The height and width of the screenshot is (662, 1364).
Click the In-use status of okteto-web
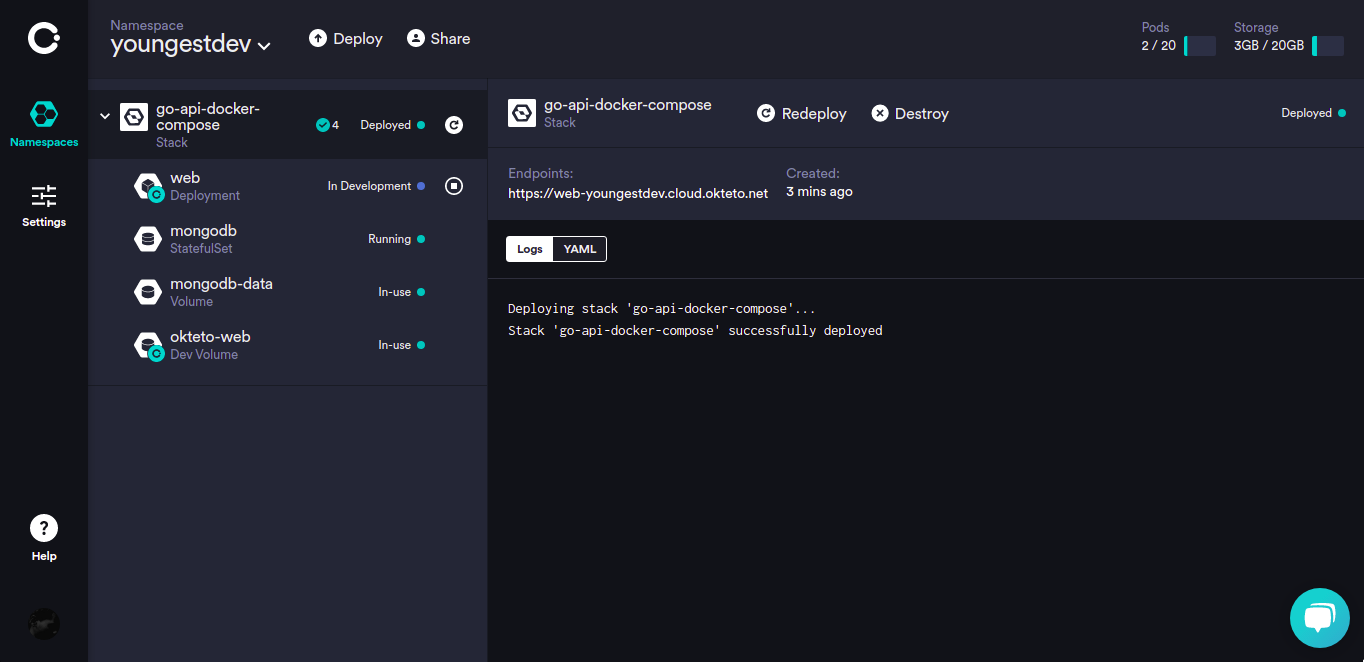[x=395, y=345]
